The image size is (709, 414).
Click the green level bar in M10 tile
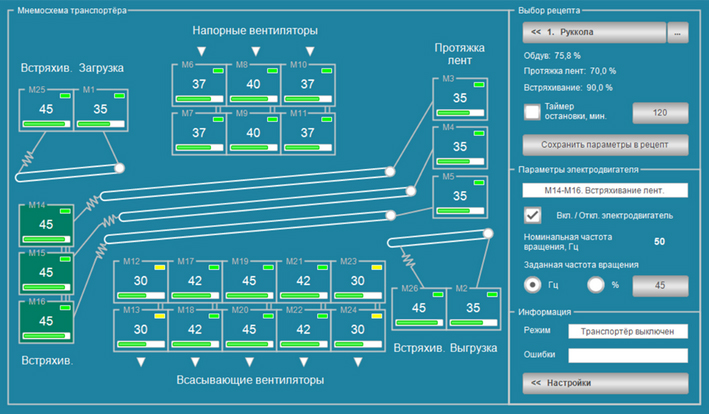point(301,98)
